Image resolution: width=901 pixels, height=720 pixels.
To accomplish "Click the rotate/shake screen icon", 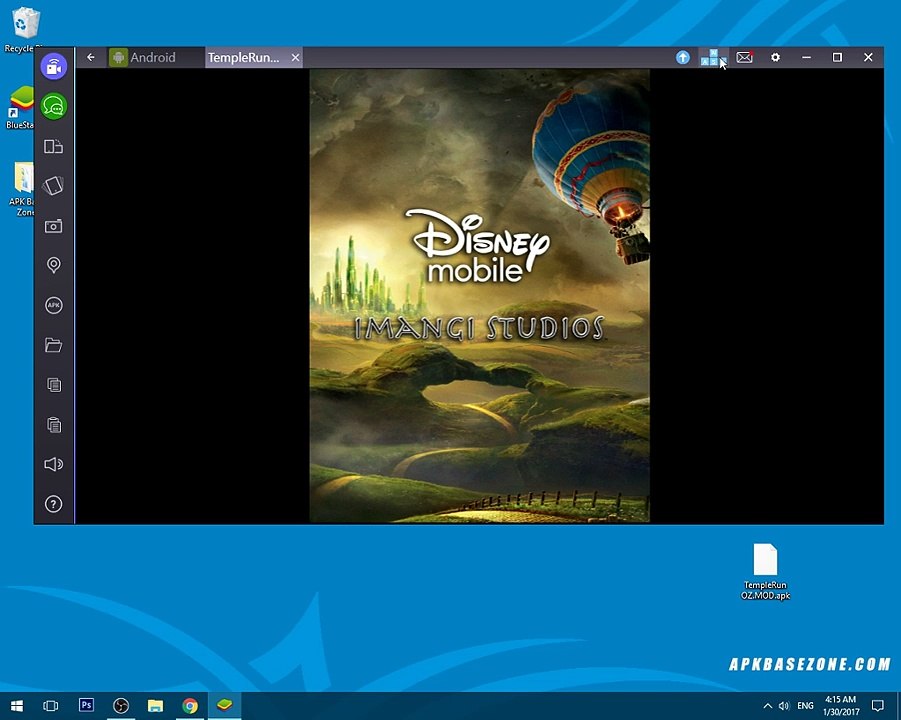I will [53, 186].
